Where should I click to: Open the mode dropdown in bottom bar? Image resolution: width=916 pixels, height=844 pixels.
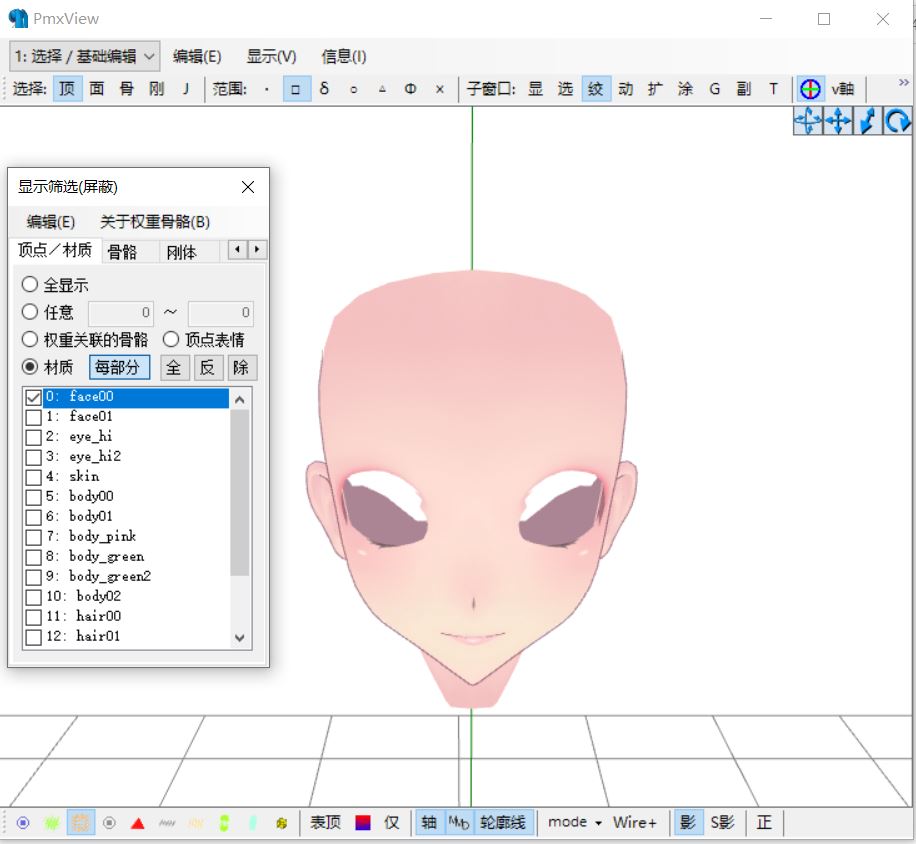(x=574, y=822)
